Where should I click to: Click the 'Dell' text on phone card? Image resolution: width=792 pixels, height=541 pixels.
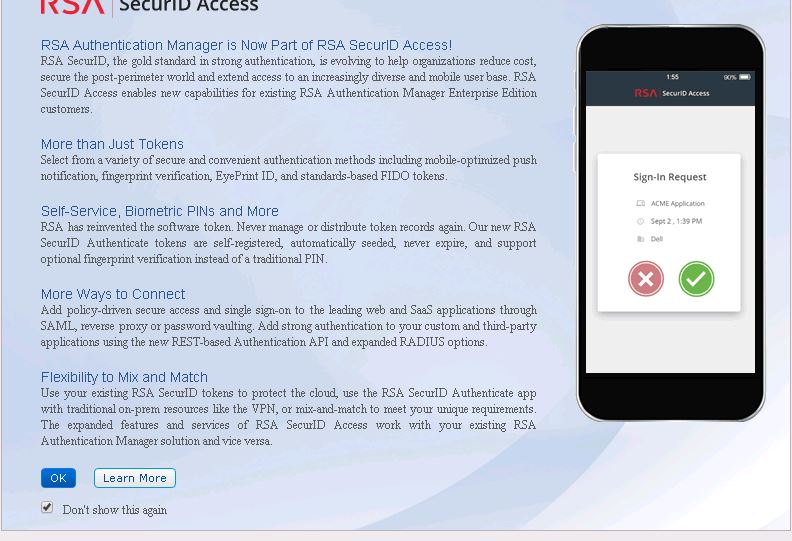[x=657, y=239]
